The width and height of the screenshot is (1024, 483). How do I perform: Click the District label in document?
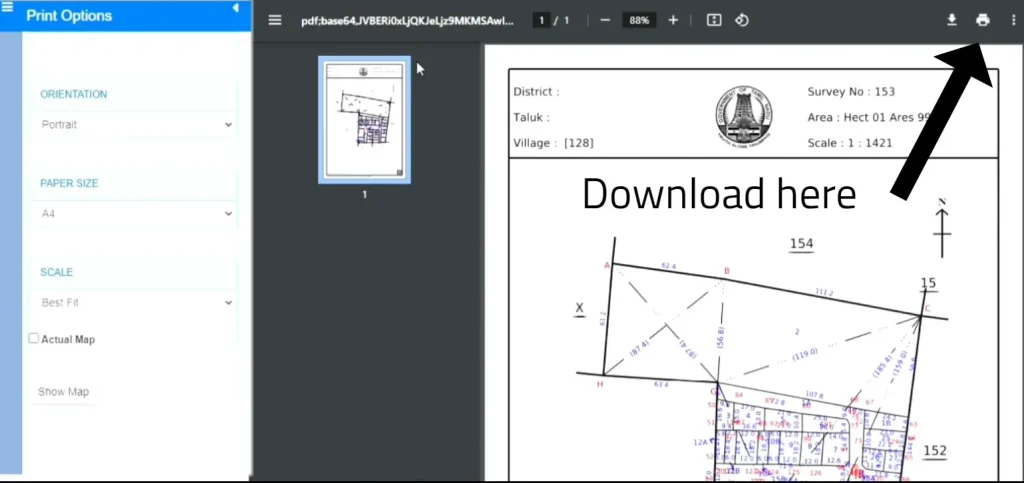coord(536,92)
